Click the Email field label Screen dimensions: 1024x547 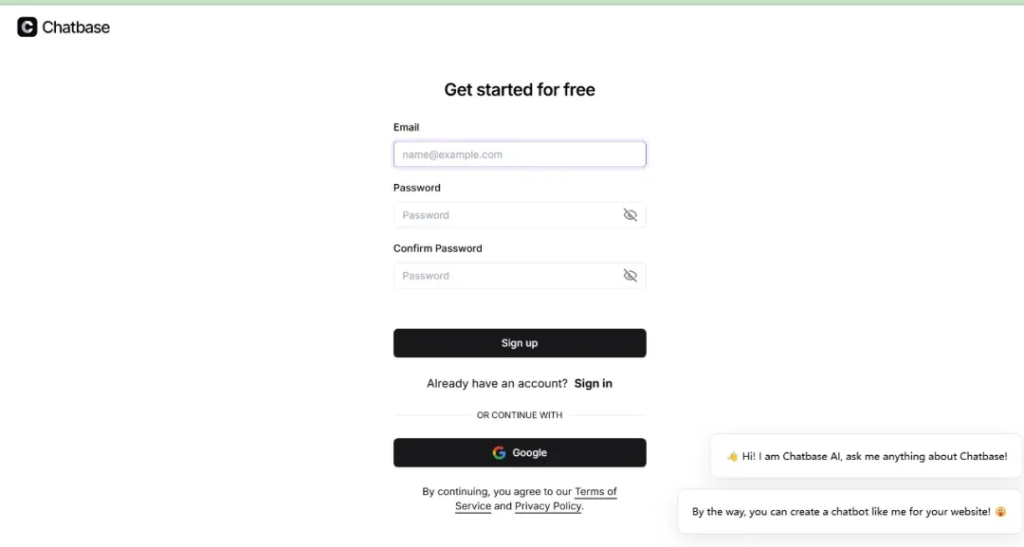click(406, 127)
